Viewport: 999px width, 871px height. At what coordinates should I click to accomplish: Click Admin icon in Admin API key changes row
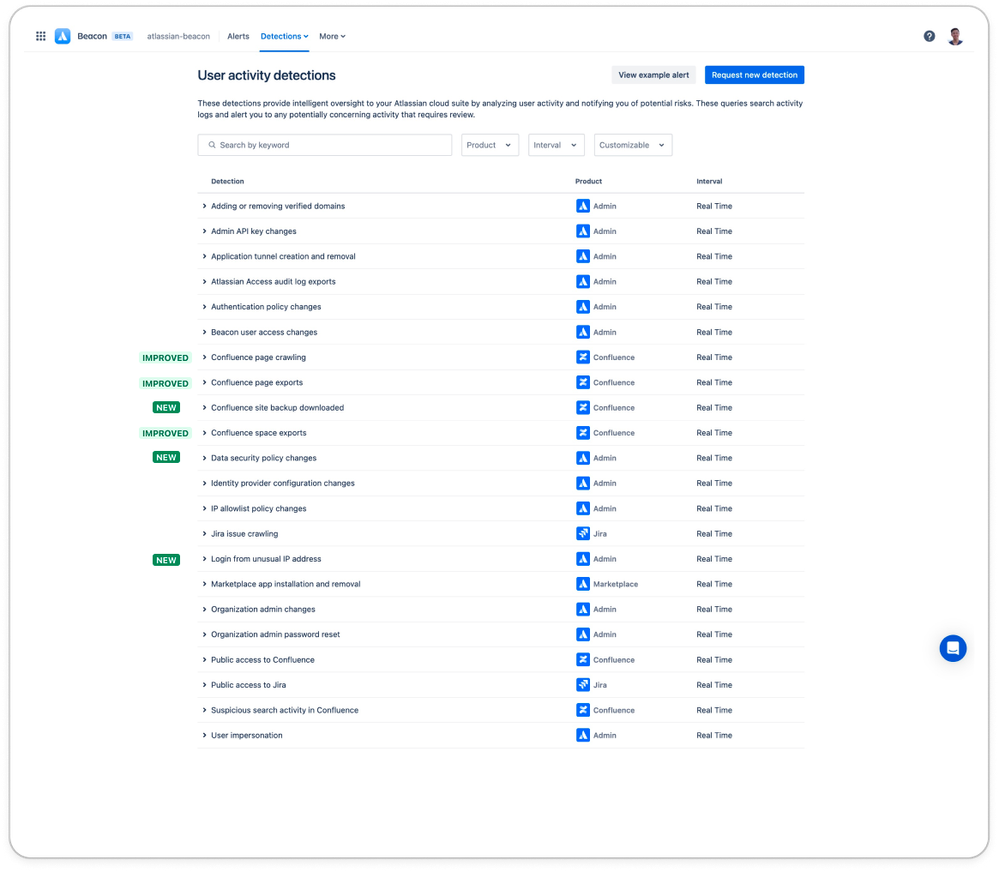[583, 231]
